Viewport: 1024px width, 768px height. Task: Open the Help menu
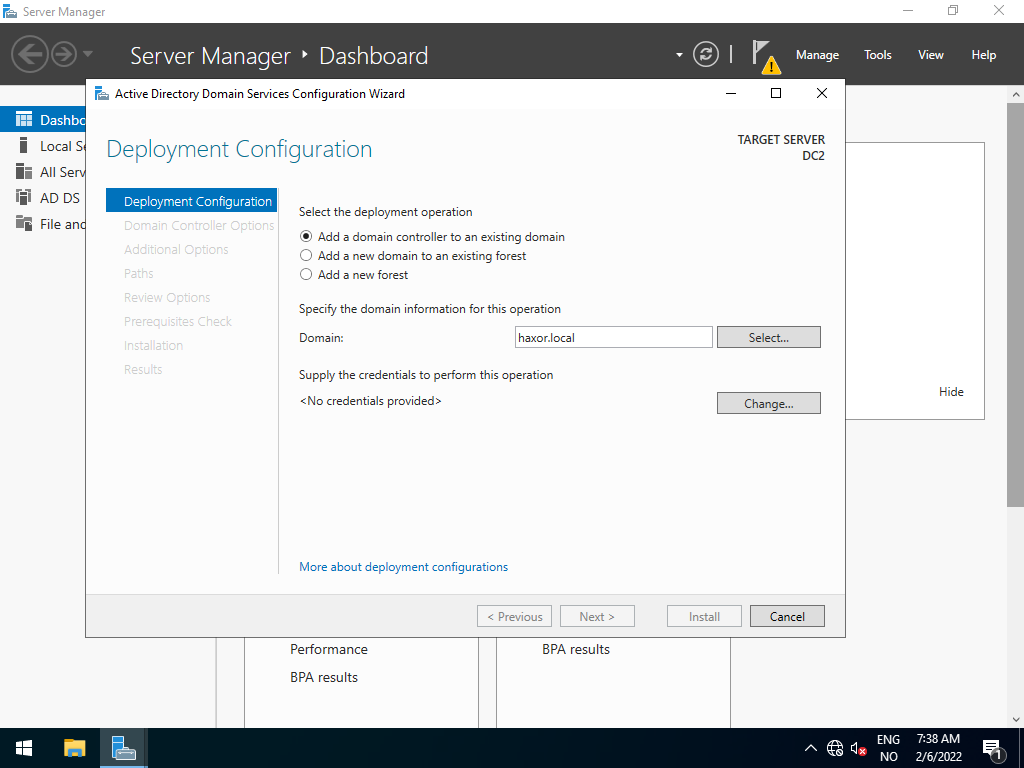tap(983, 55)
